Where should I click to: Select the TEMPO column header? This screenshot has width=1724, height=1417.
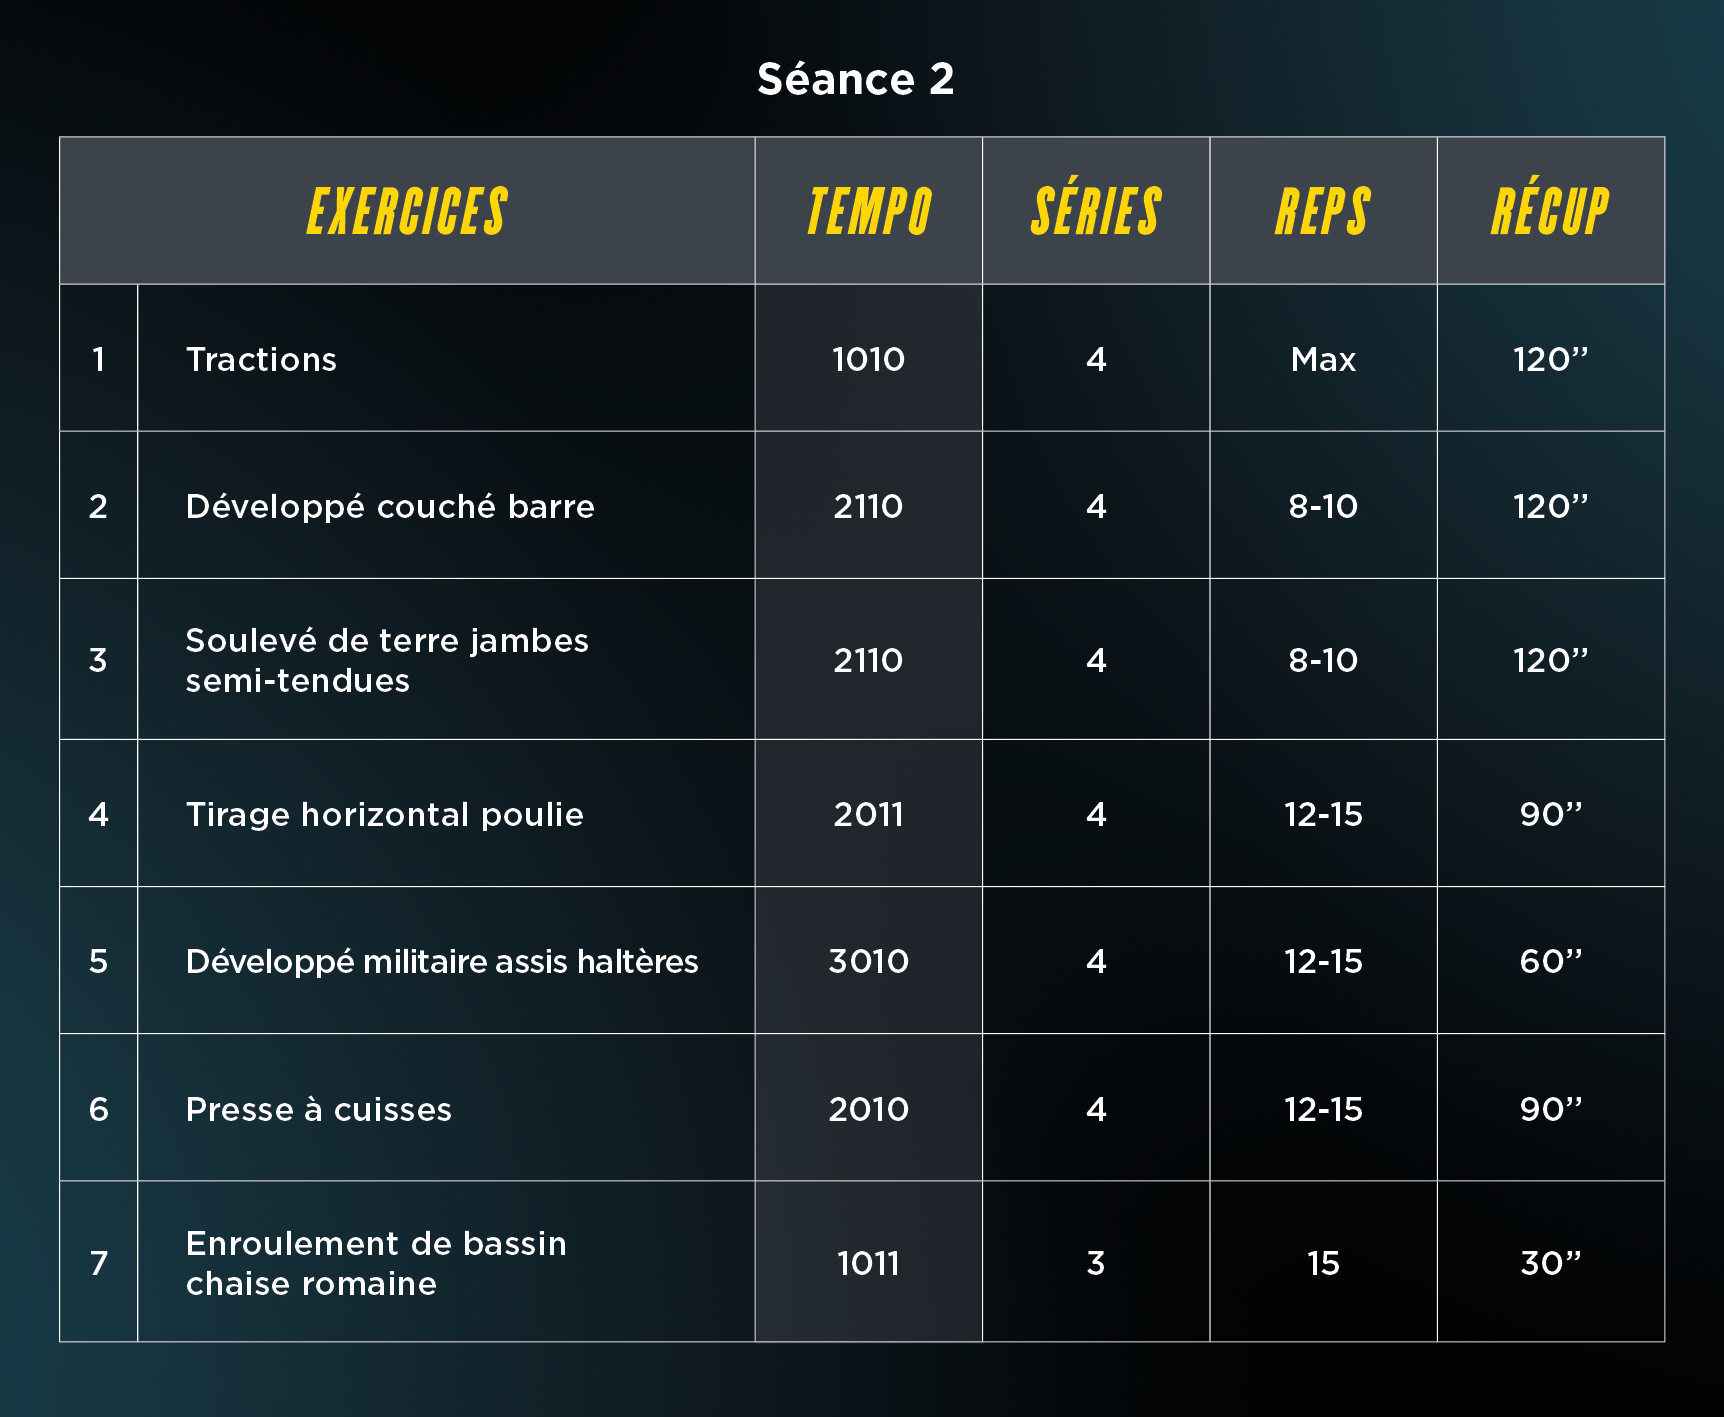869,211
